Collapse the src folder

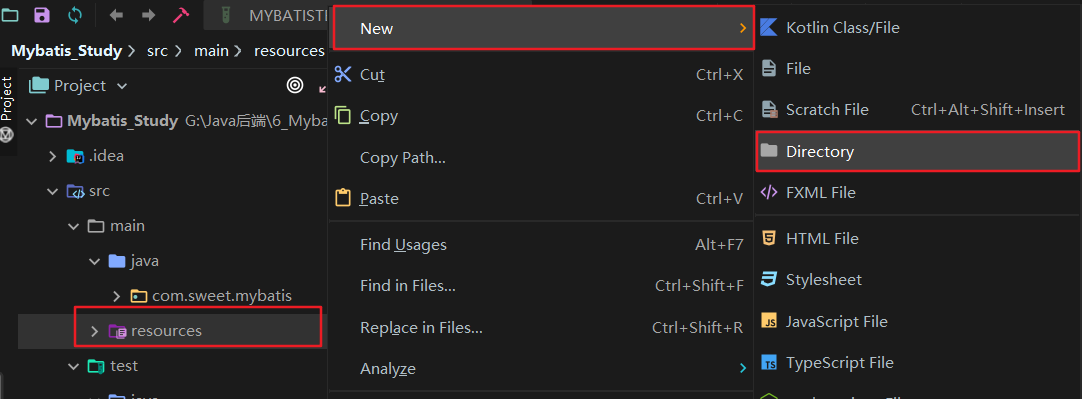pyautogui.click(x=52, y=191)
